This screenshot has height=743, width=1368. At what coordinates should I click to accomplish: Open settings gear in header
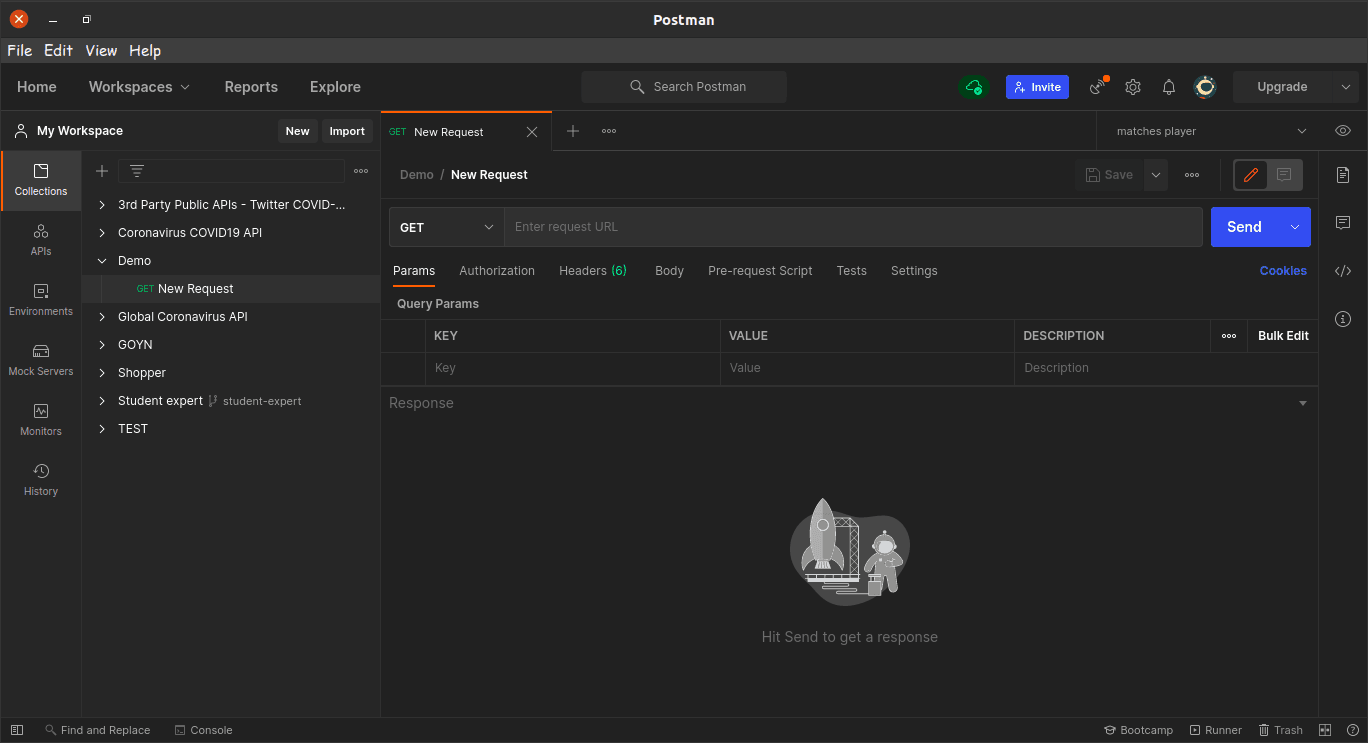coord(1133,87)
